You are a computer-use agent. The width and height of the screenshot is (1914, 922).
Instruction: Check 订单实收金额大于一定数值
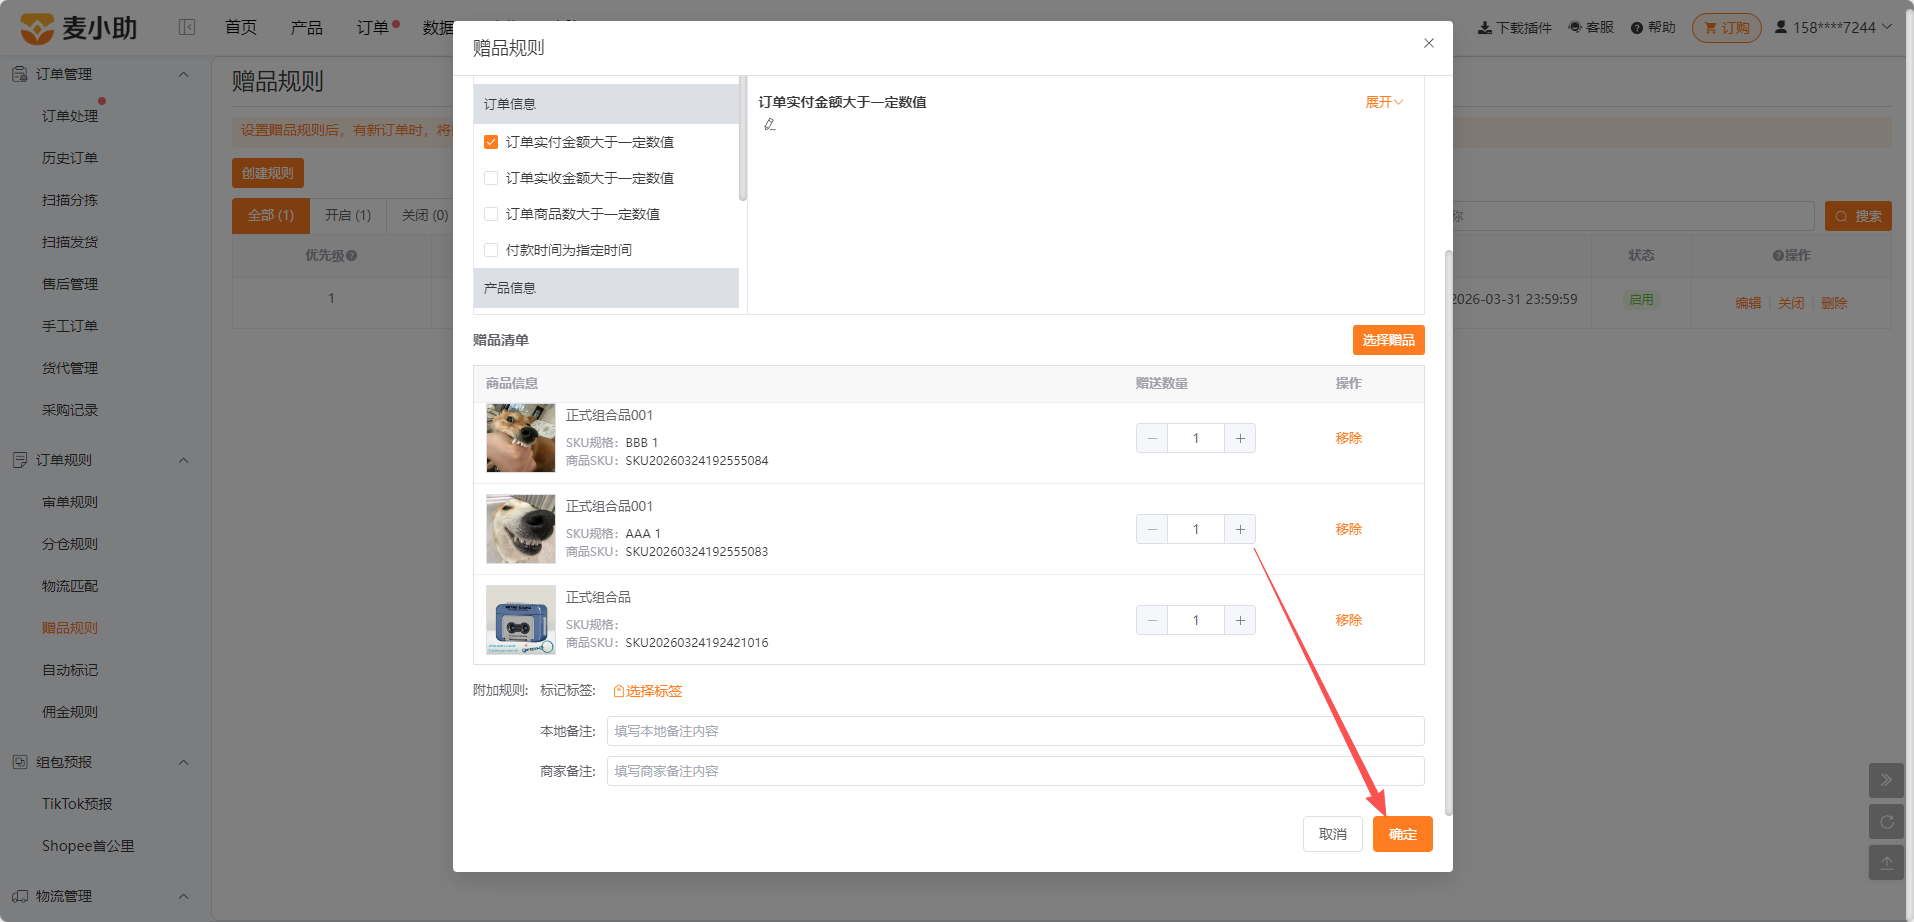(491, 178)
